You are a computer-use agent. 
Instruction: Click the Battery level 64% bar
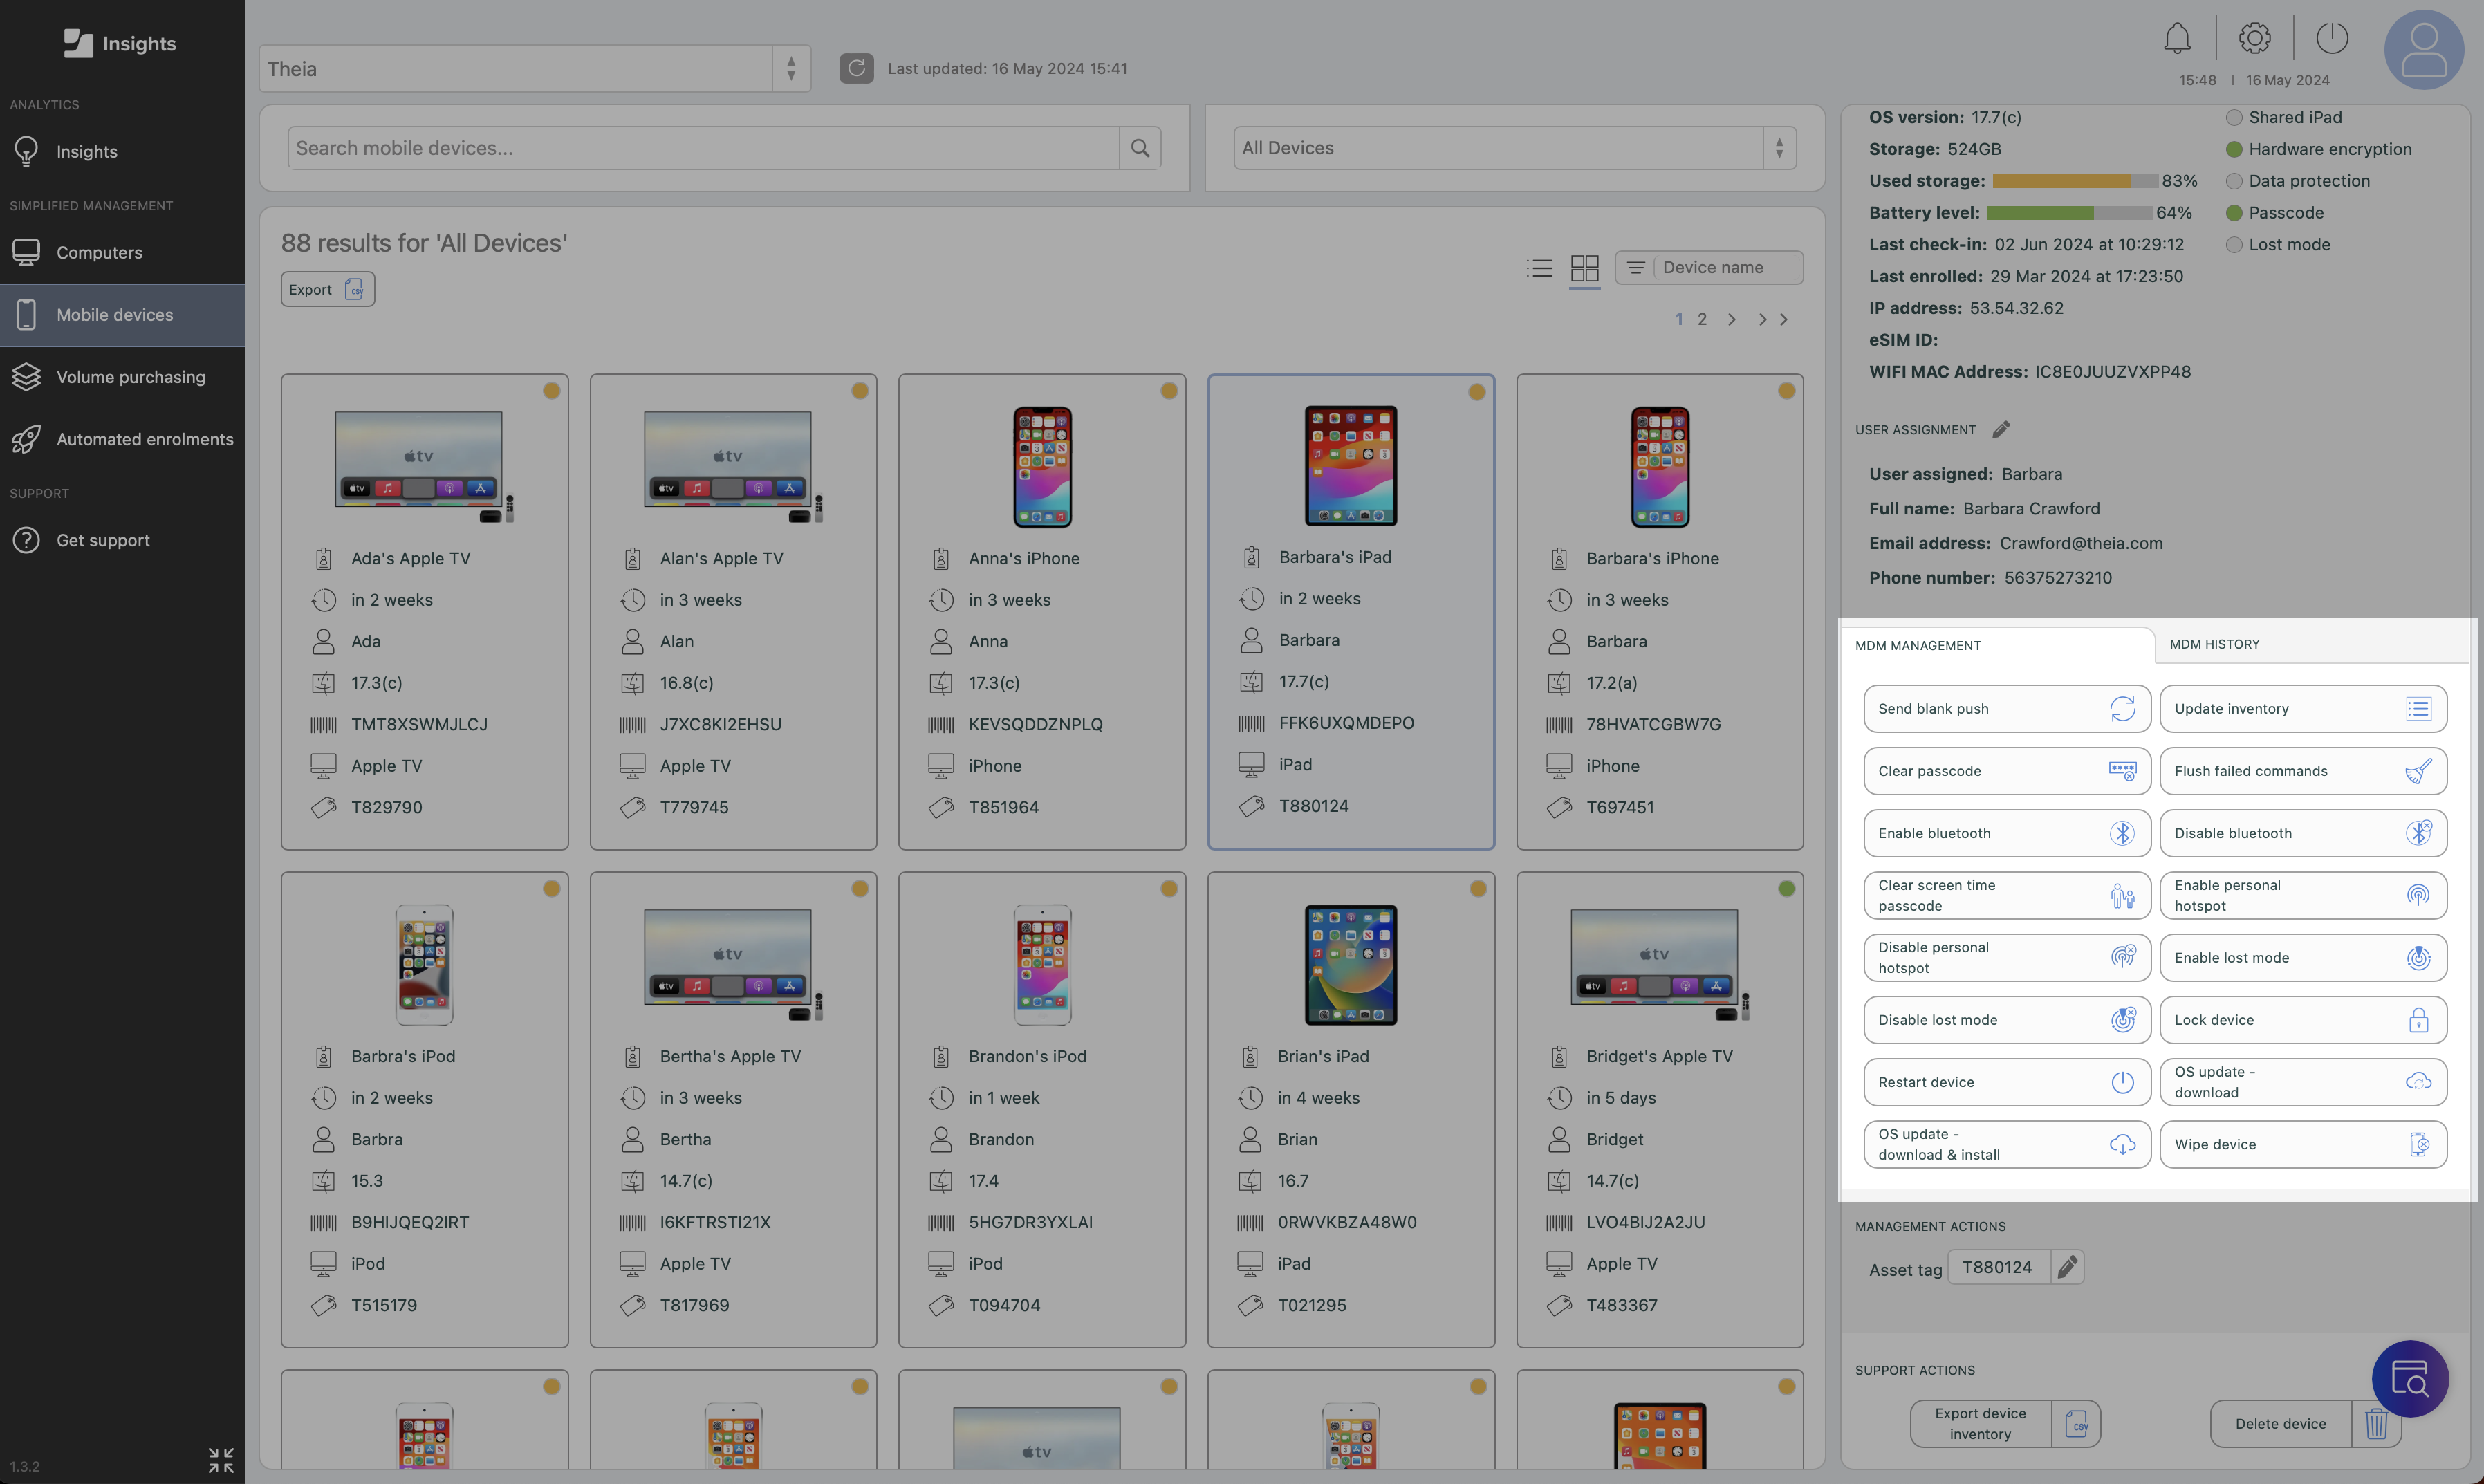[2069, 213]
